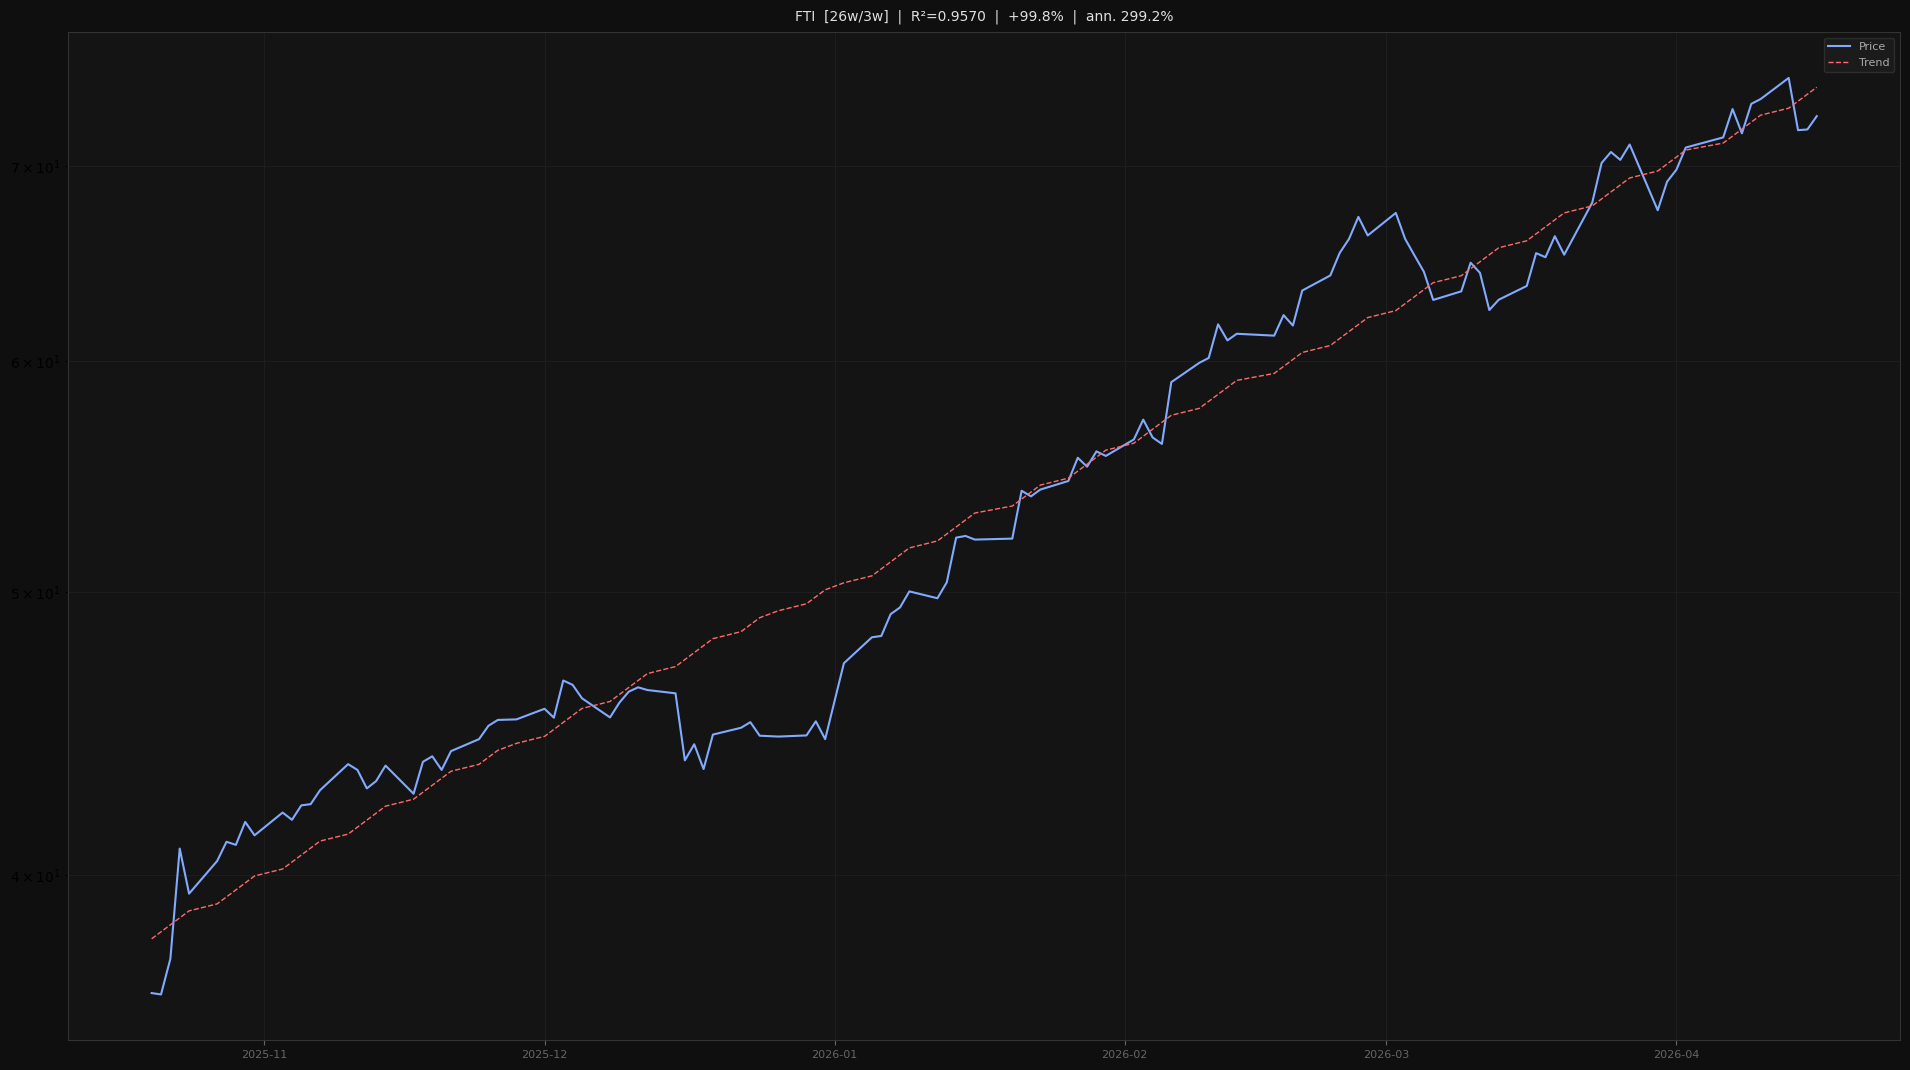Click the blue Price line sample in legend
Screen dimensions: 1910x1070
tap(1841, 47)
